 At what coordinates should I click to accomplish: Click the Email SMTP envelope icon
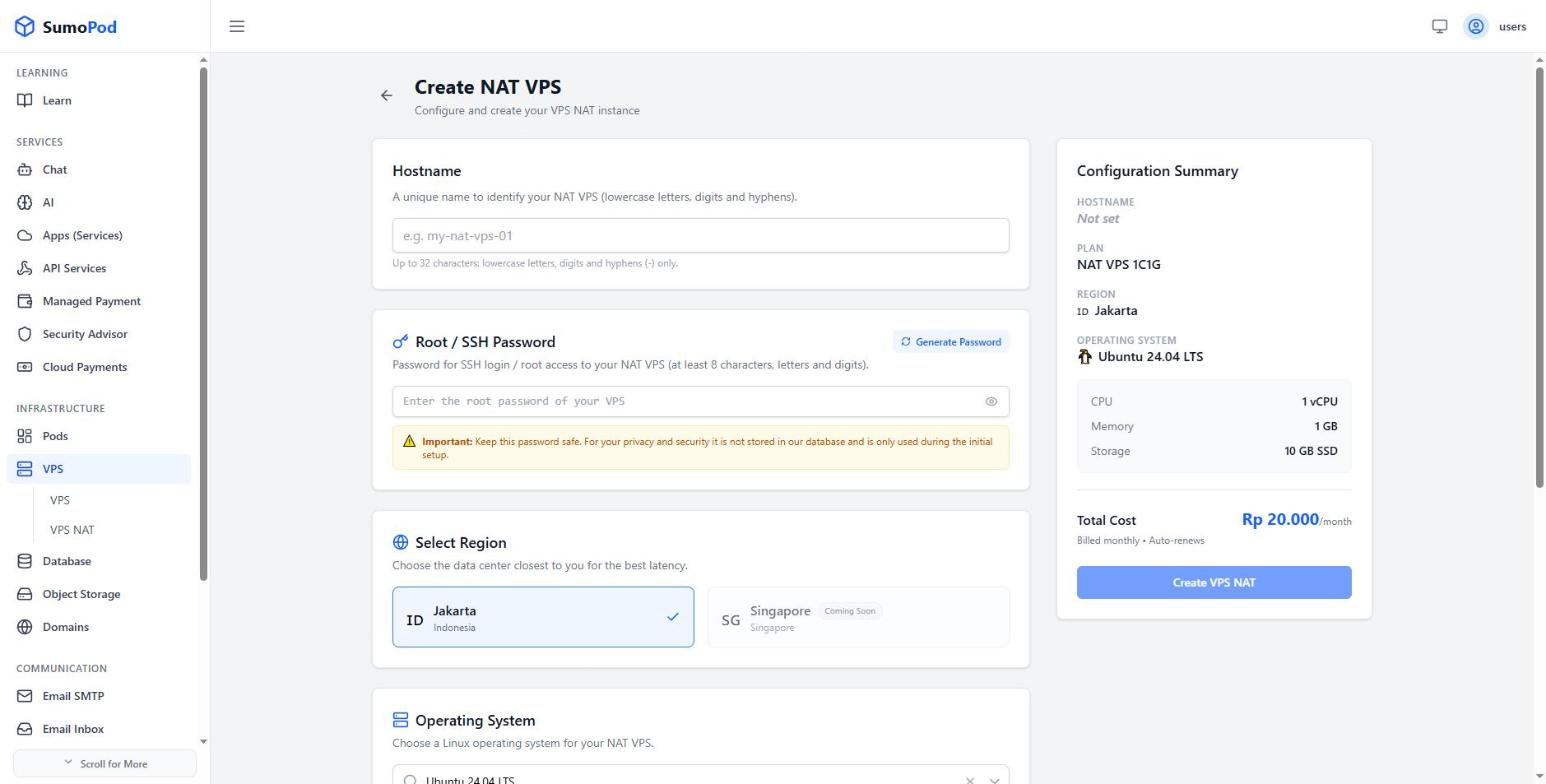pos(25,696)
